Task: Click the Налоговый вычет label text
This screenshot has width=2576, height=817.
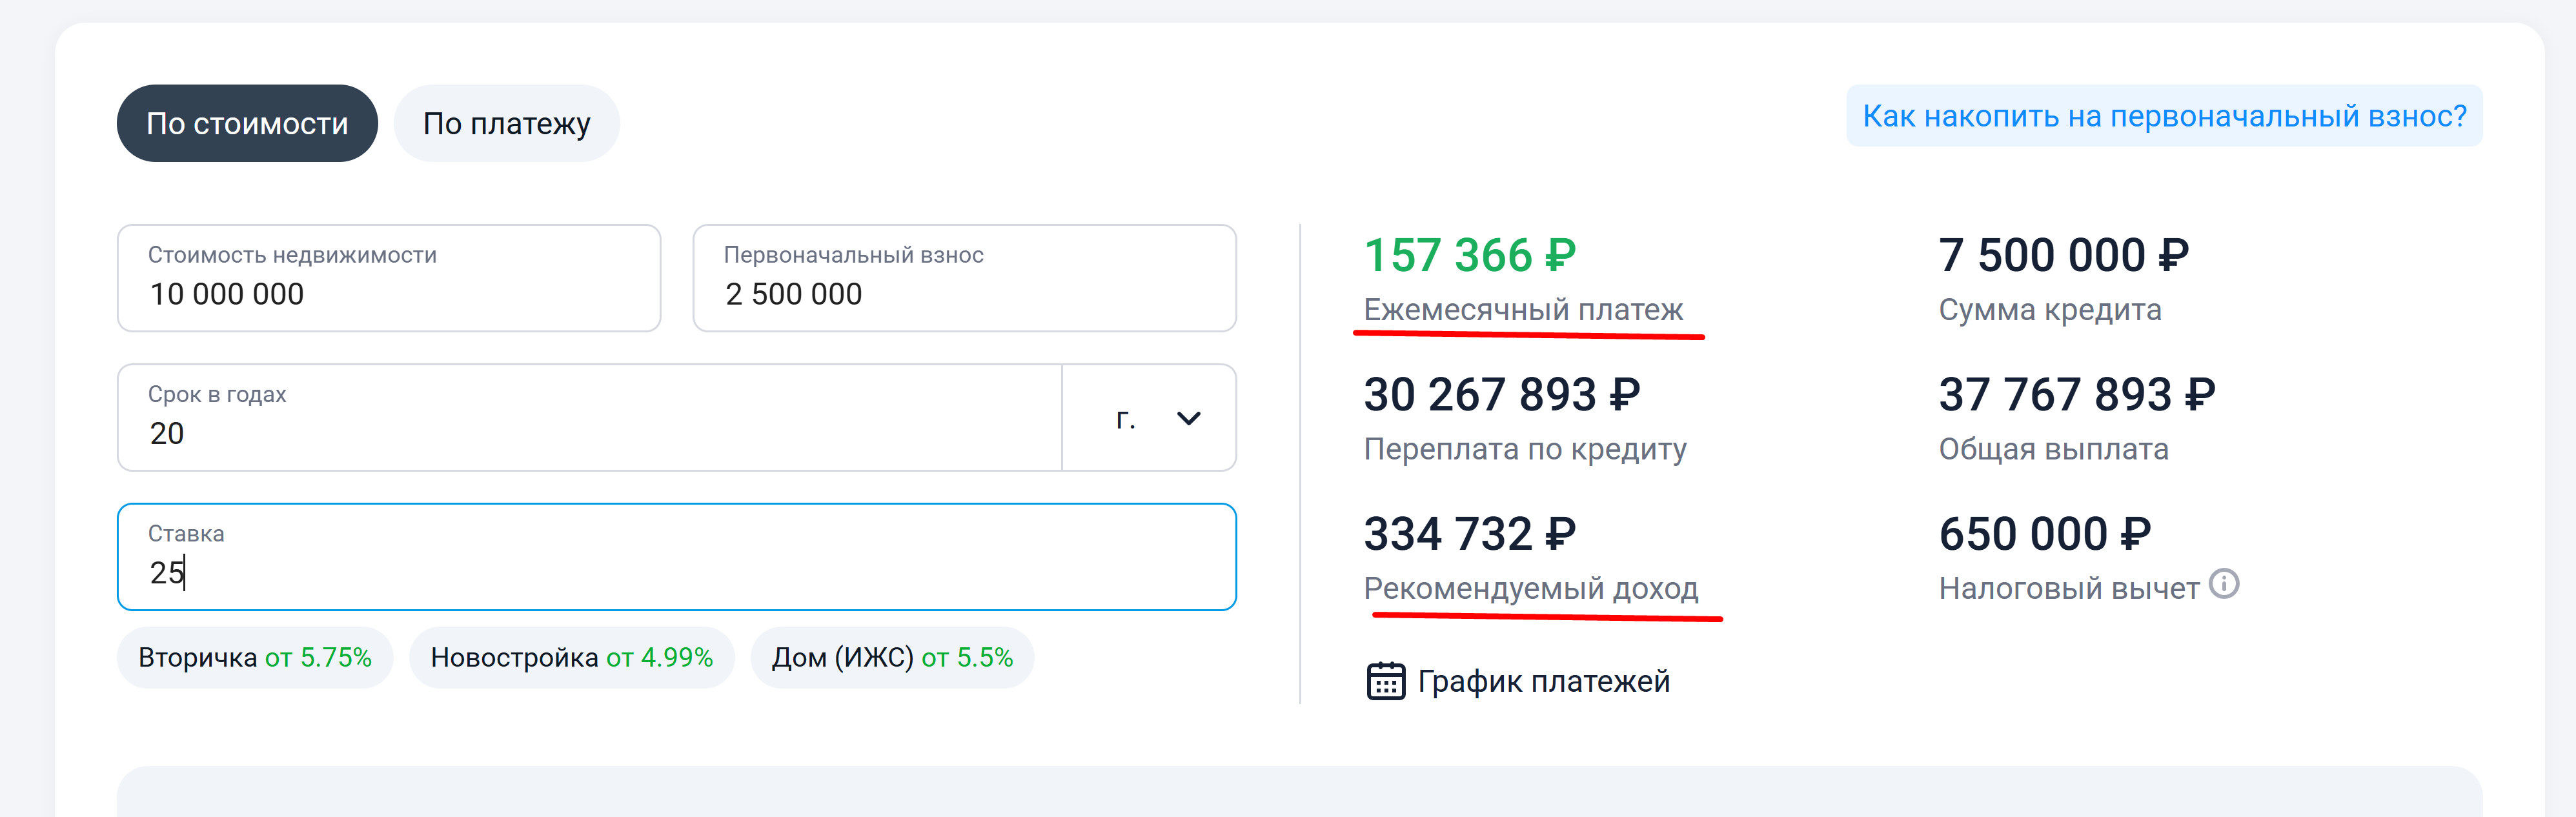Action: [x=2068, y=588]
